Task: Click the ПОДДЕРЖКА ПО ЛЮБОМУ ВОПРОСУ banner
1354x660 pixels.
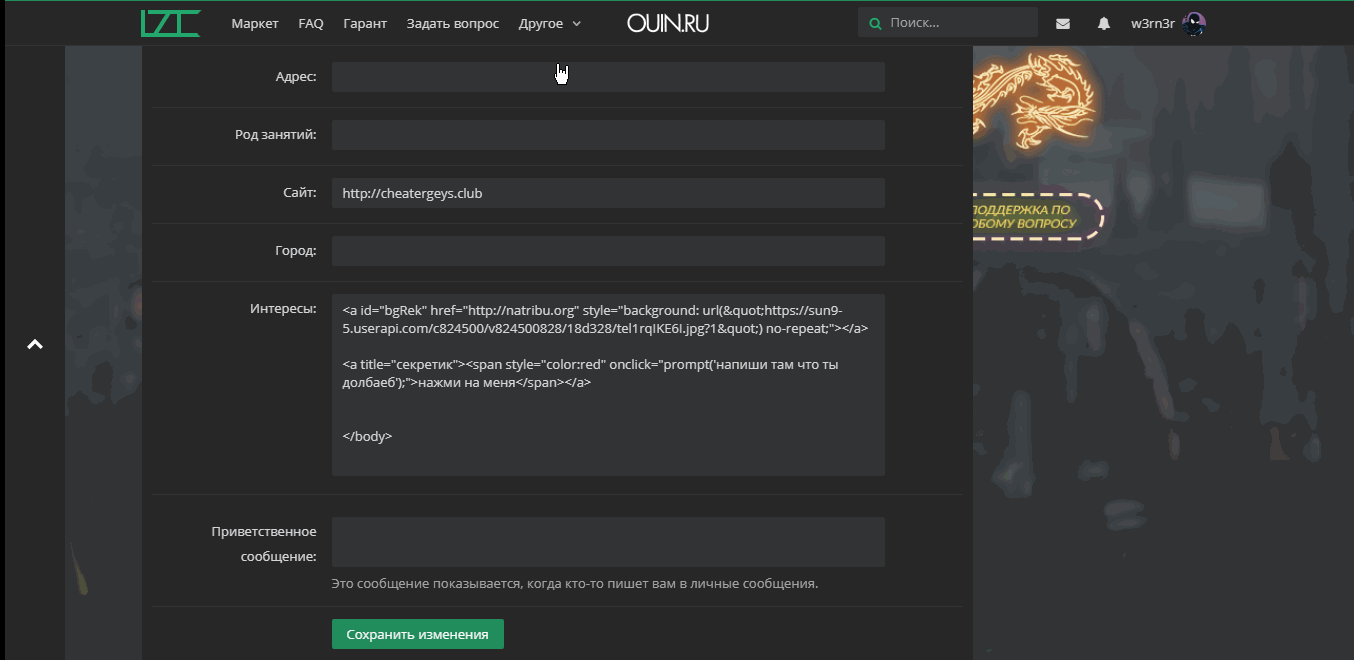Action: coord(1037,217)
